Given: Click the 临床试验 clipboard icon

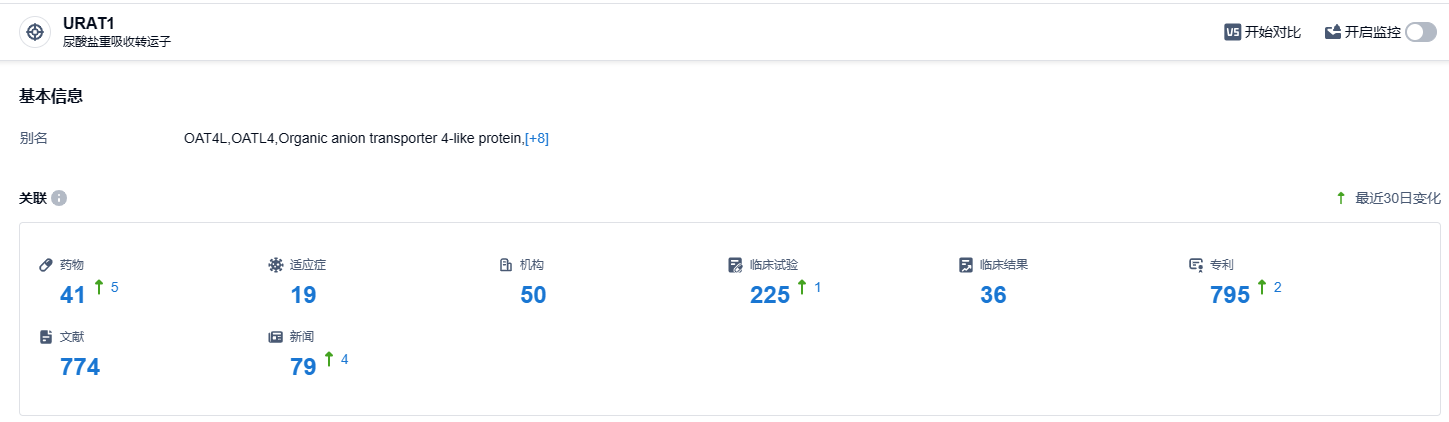Looking at the screenshot, I should [736, 265].
